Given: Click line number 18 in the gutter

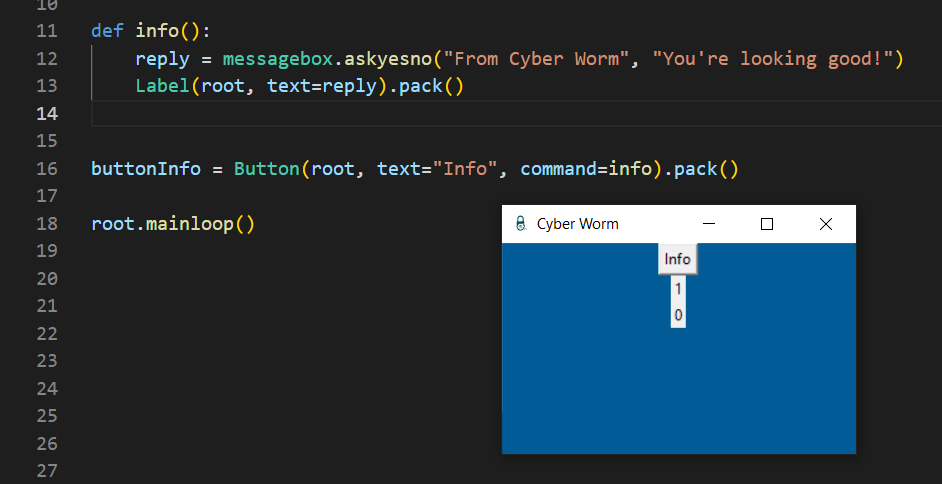Looking at the screenshot, I should tap(46, 223).
